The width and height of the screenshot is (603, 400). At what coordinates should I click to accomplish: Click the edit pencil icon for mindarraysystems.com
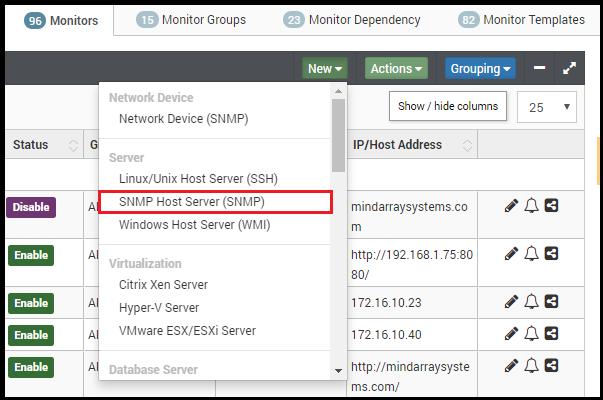tap(511, 206)
